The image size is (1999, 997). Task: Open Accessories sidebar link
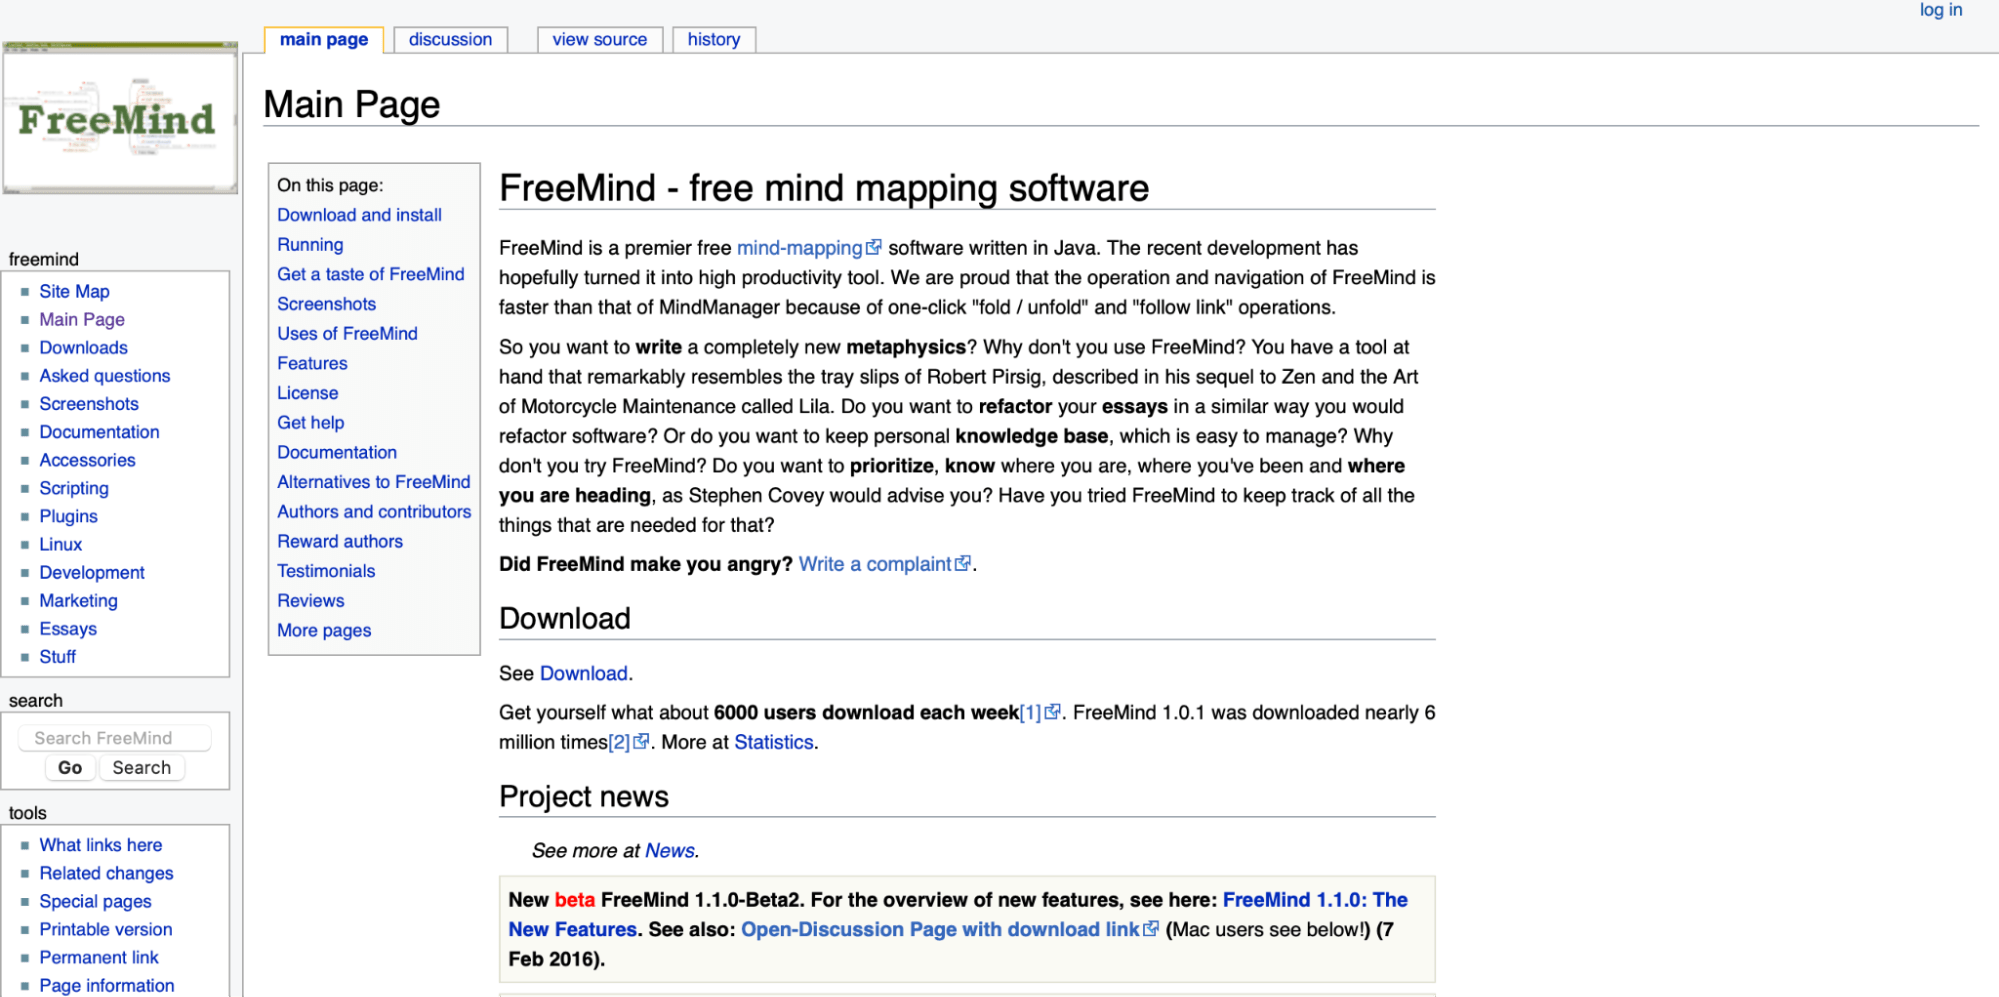[88, 460]
